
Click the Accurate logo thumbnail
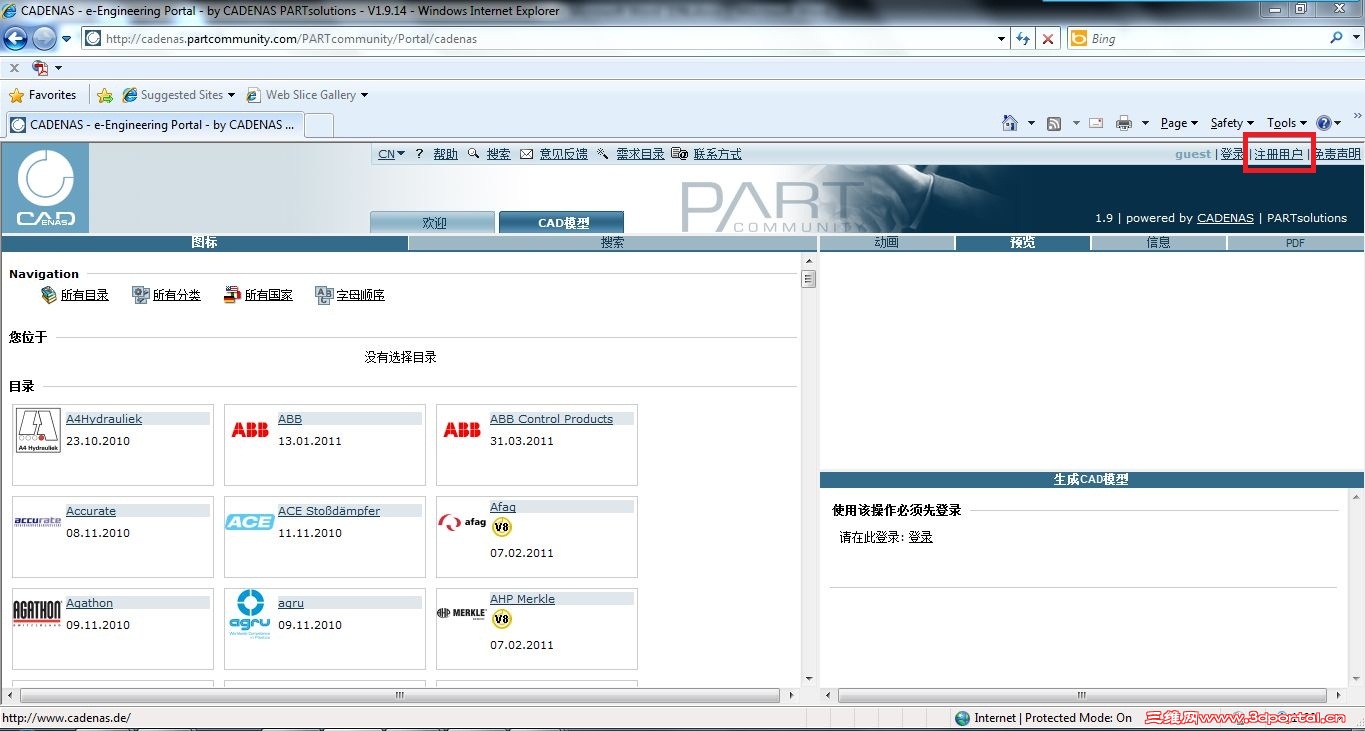coord(38,521)
